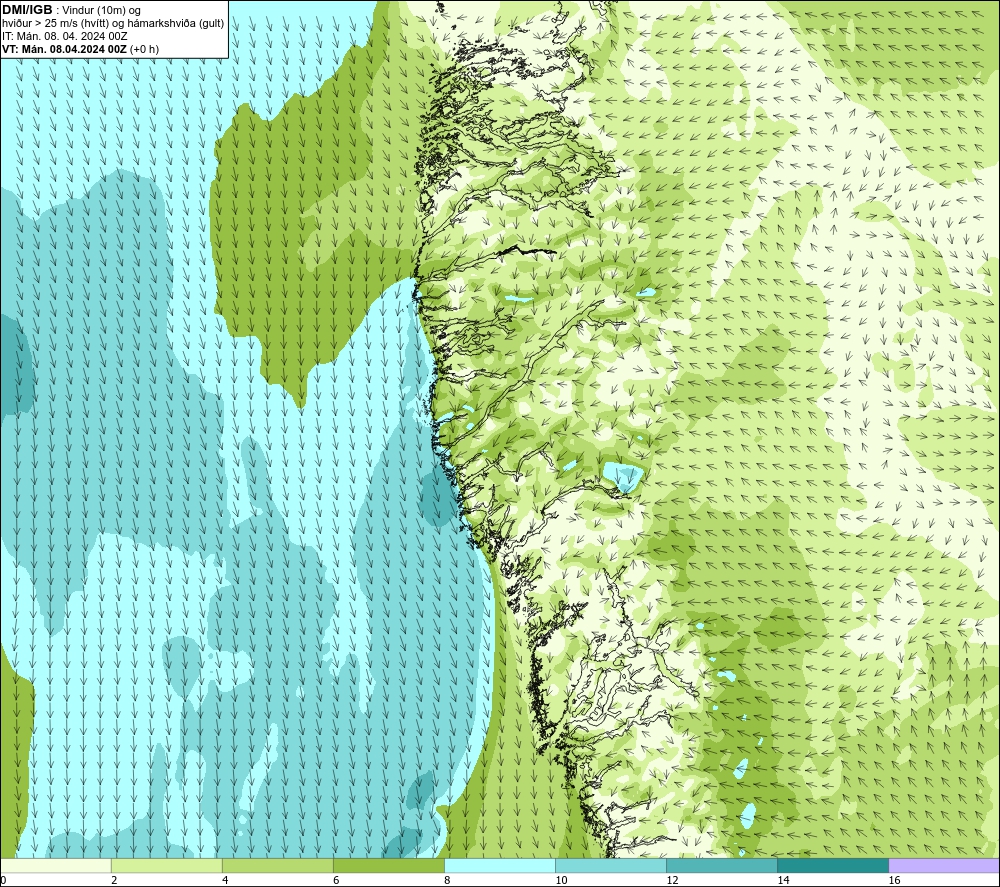Image resolution: width=1000 pixels, height=887 pixels.
Task: Click the legend scale label '8'
Action: coord(447,881)
